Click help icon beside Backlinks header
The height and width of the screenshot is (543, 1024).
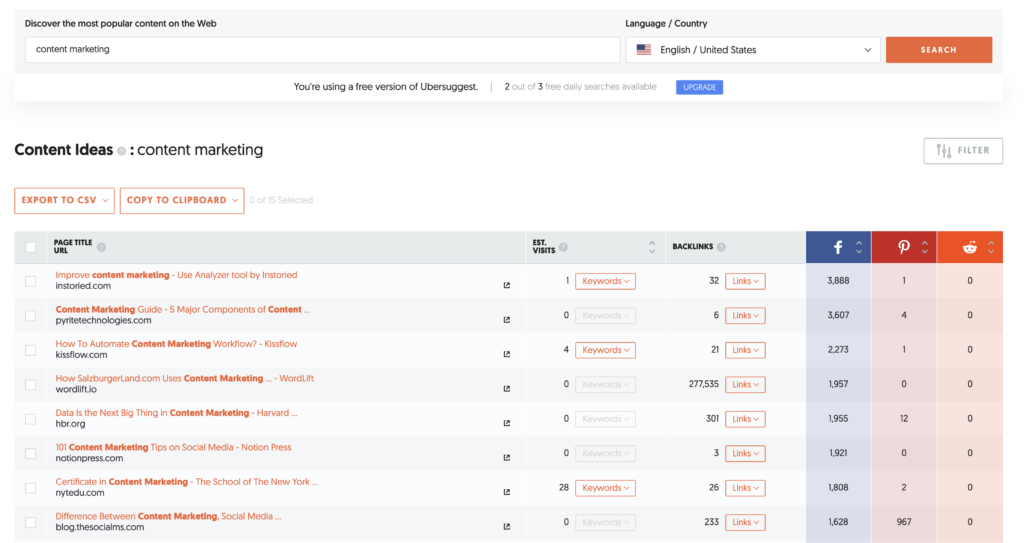click(721, 247)
